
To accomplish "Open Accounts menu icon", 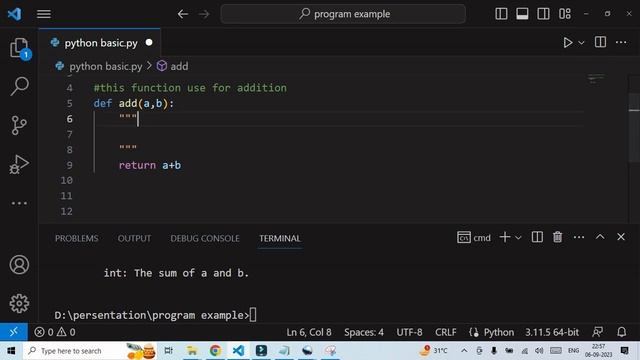I will [x=19, y=264].
